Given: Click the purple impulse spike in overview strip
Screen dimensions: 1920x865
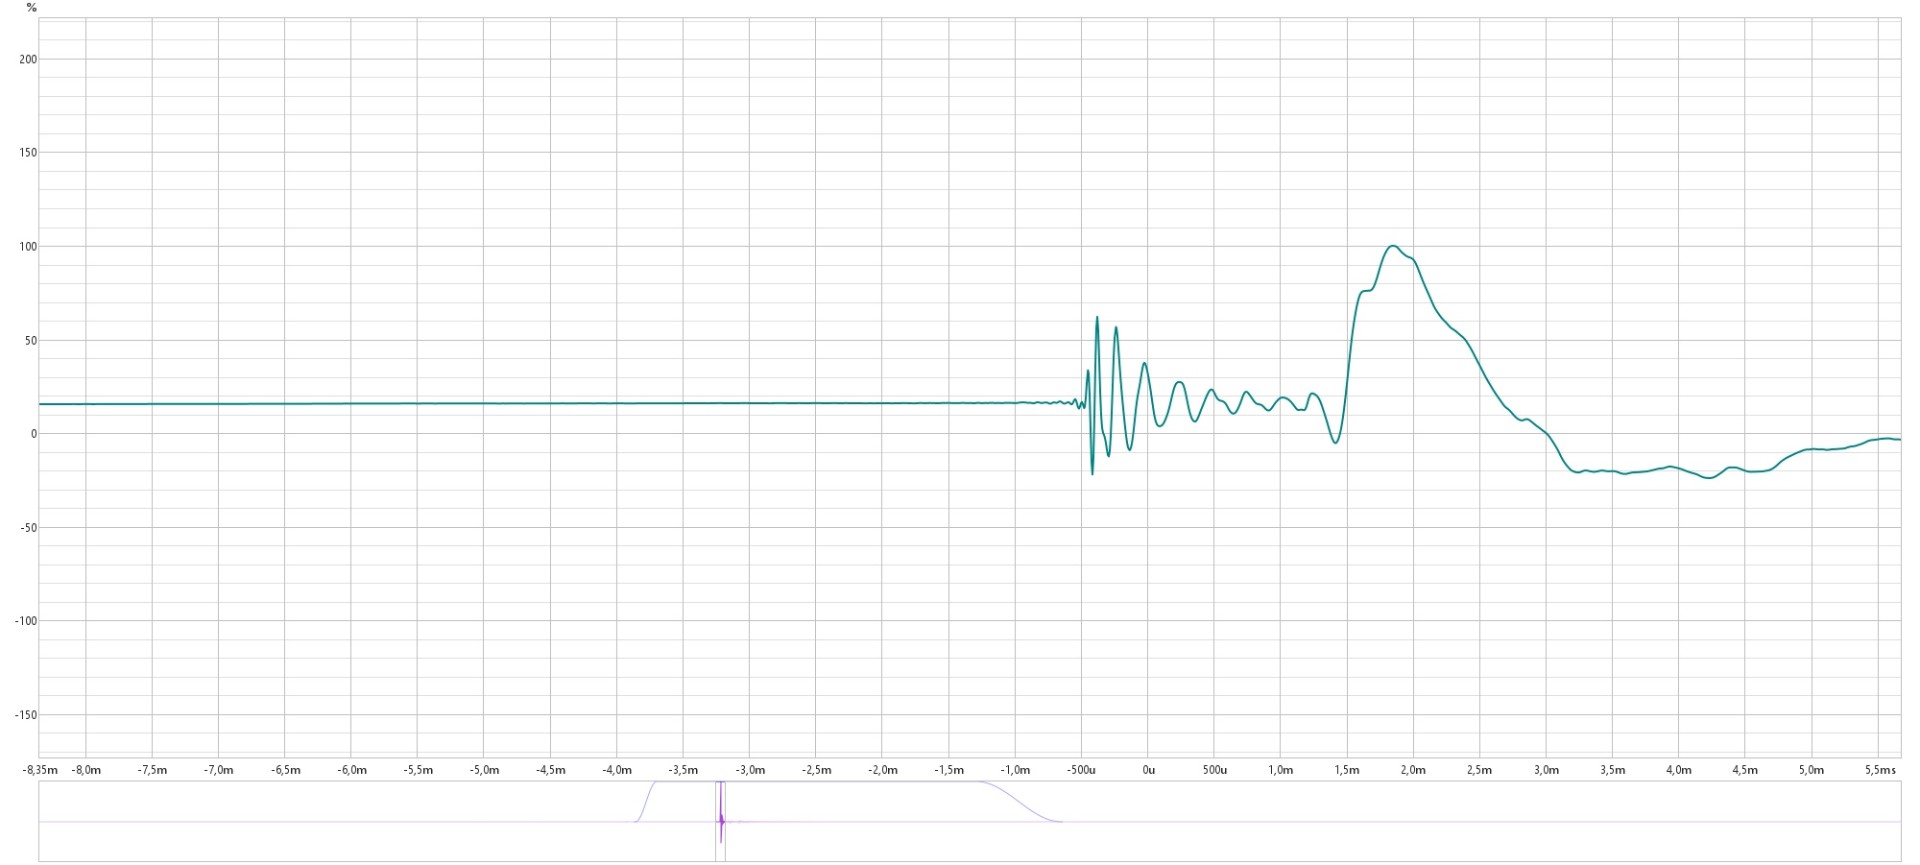Looking at the screenshot, I should point(720,822).
